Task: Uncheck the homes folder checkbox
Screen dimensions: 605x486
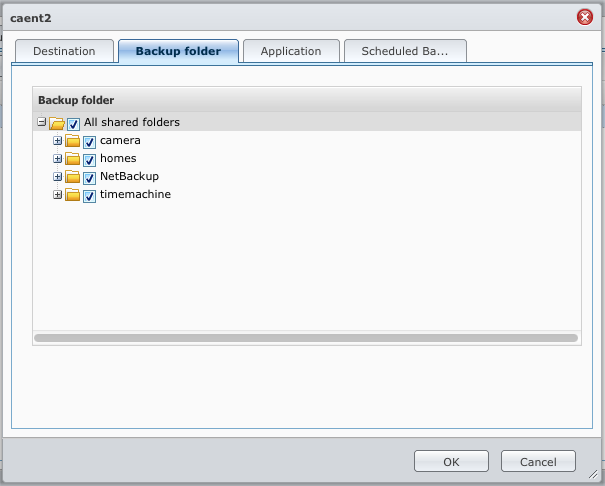Action: (x=89, y=160)
